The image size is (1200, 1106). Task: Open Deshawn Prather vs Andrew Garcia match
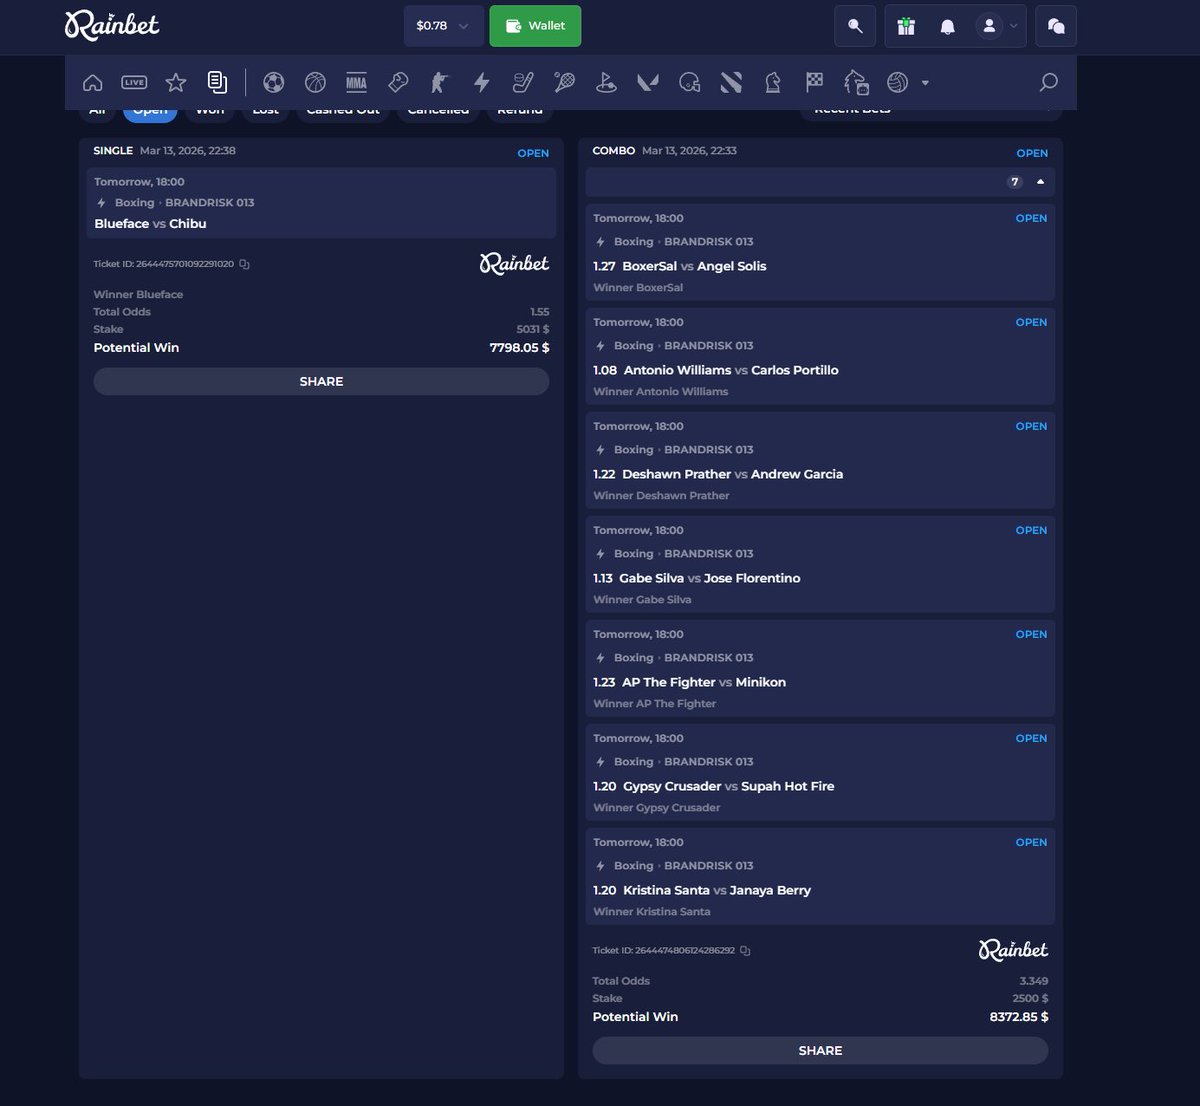[x=732, y=474]
